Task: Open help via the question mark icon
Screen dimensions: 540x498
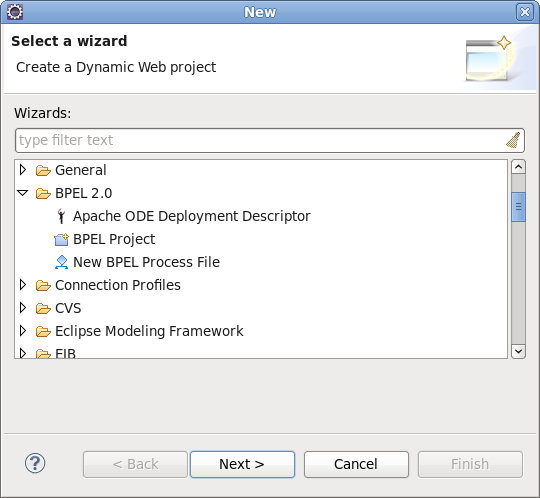Action: tap(35, 463)
